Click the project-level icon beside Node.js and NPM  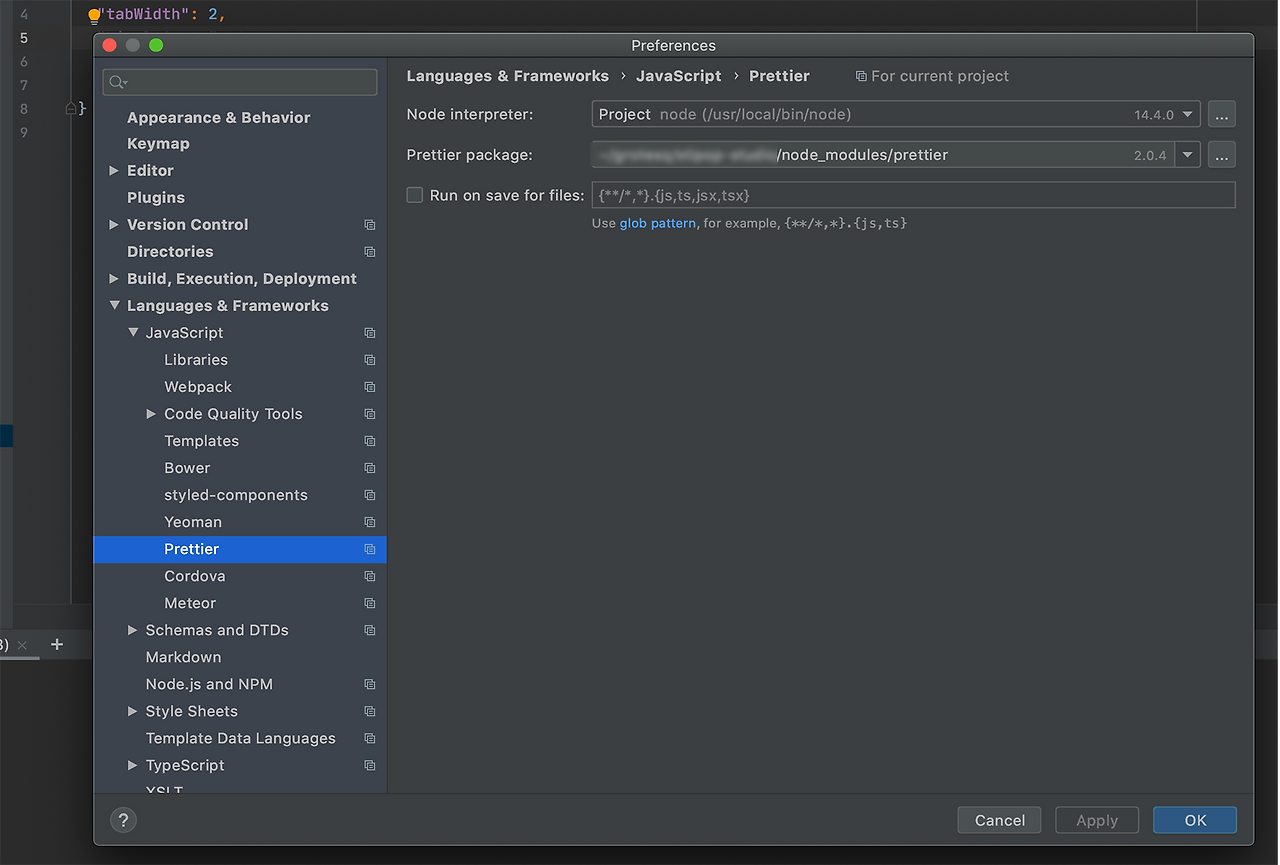[370, 684]
